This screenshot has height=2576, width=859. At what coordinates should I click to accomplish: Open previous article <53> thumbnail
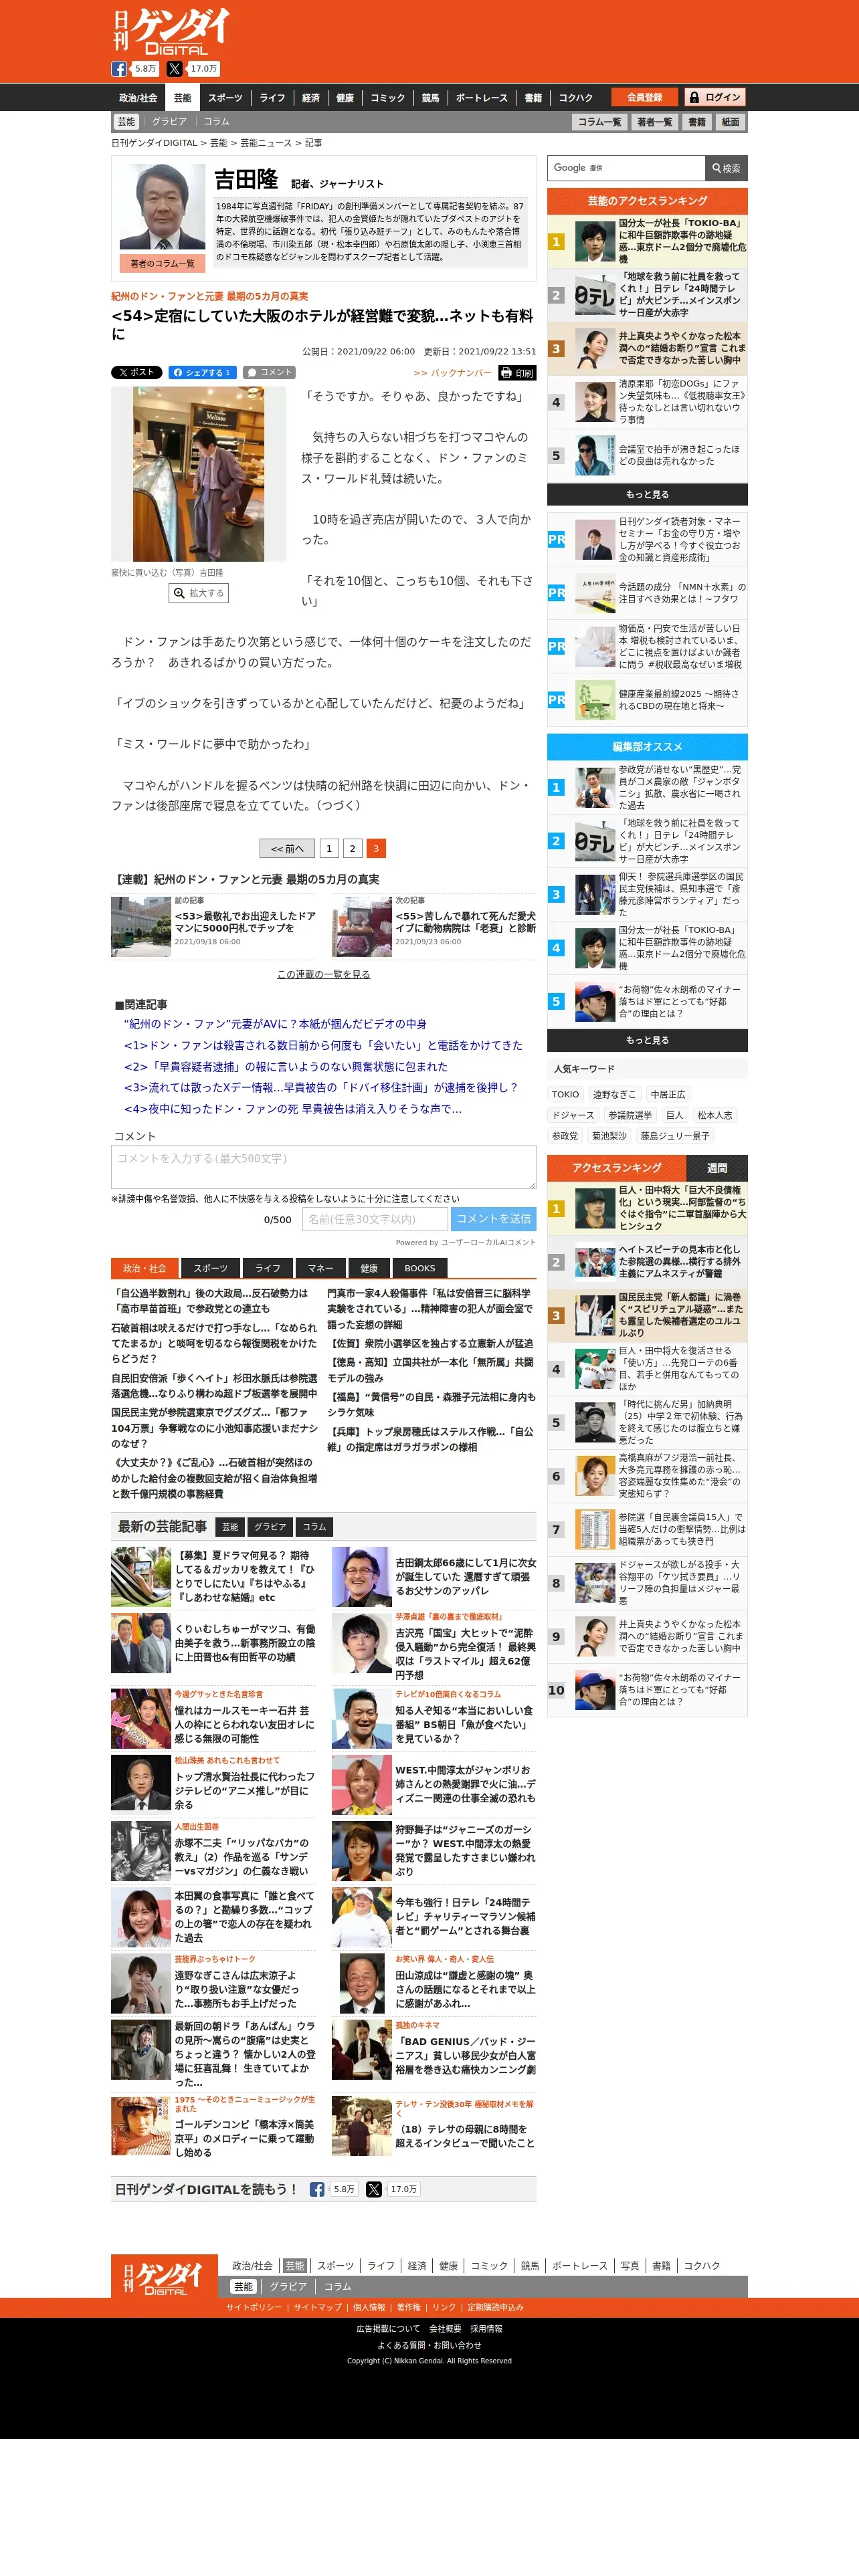tap(141, 926)
